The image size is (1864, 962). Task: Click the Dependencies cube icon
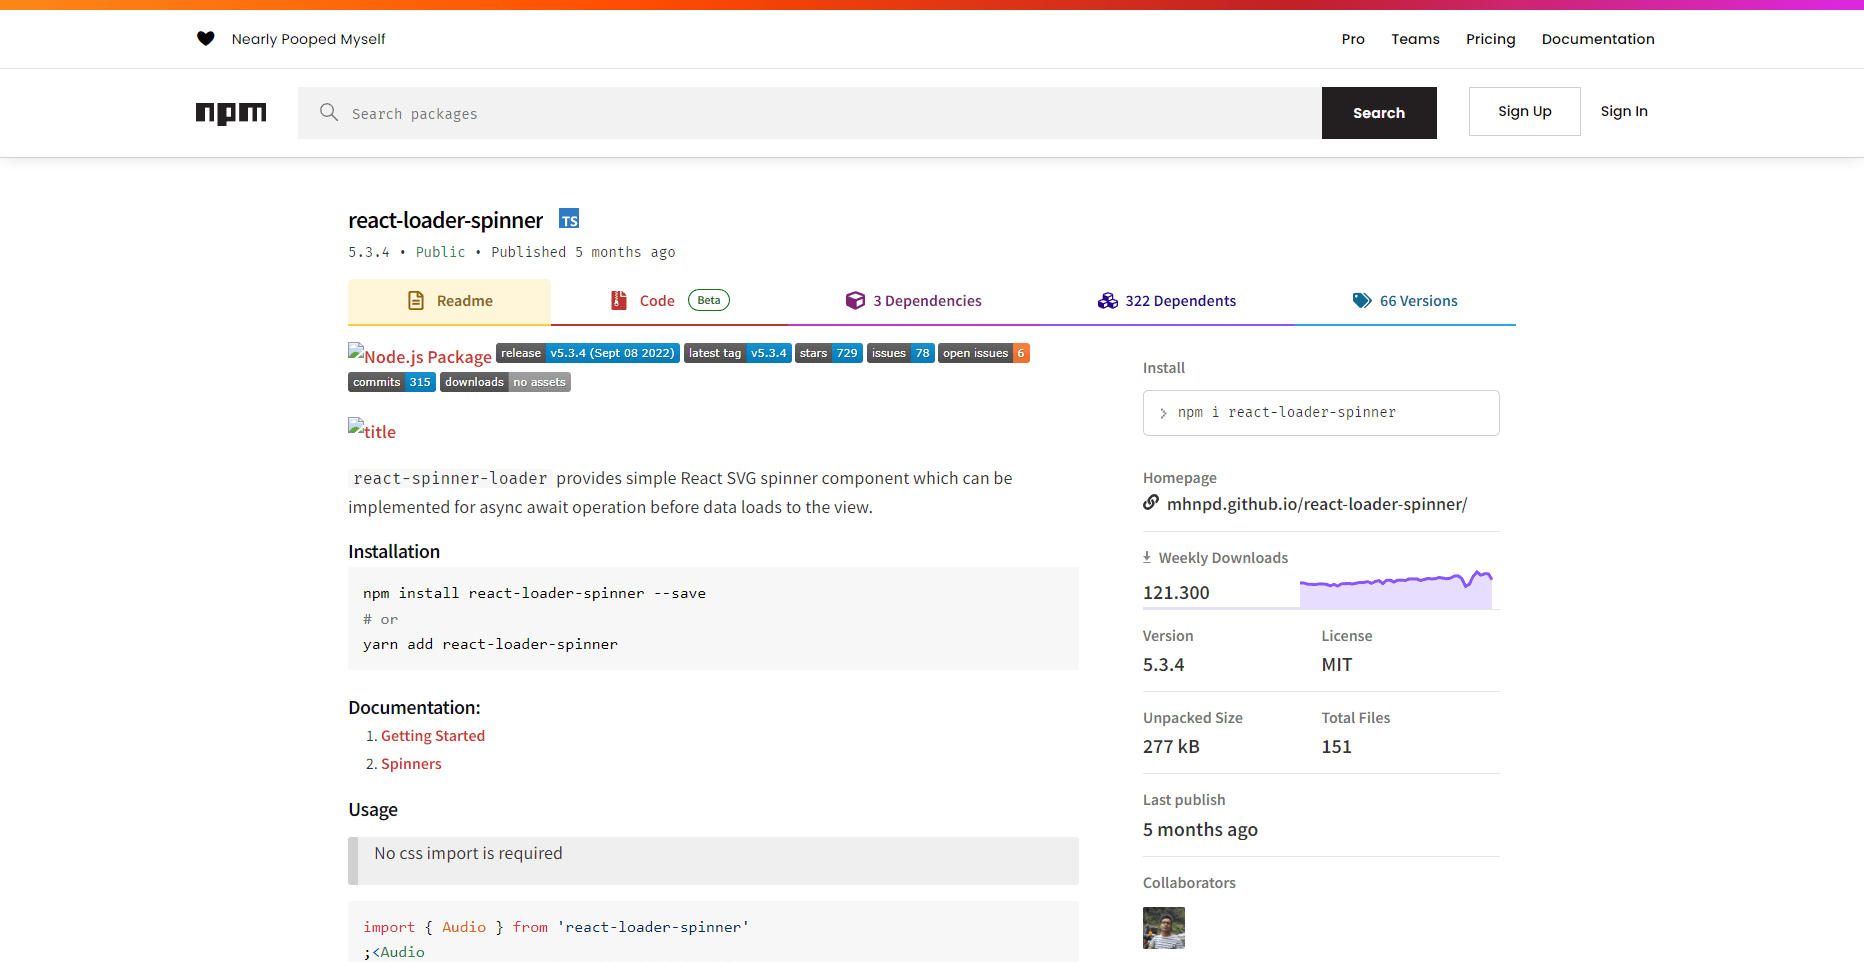click(x=855, y=301)
